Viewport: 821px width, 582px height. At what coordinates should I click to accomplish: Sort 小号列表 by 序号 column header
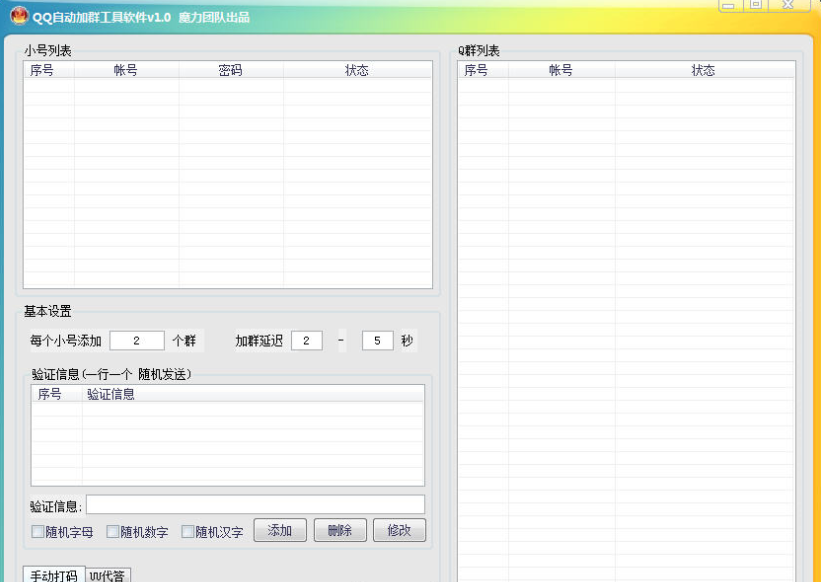[49, 70]
